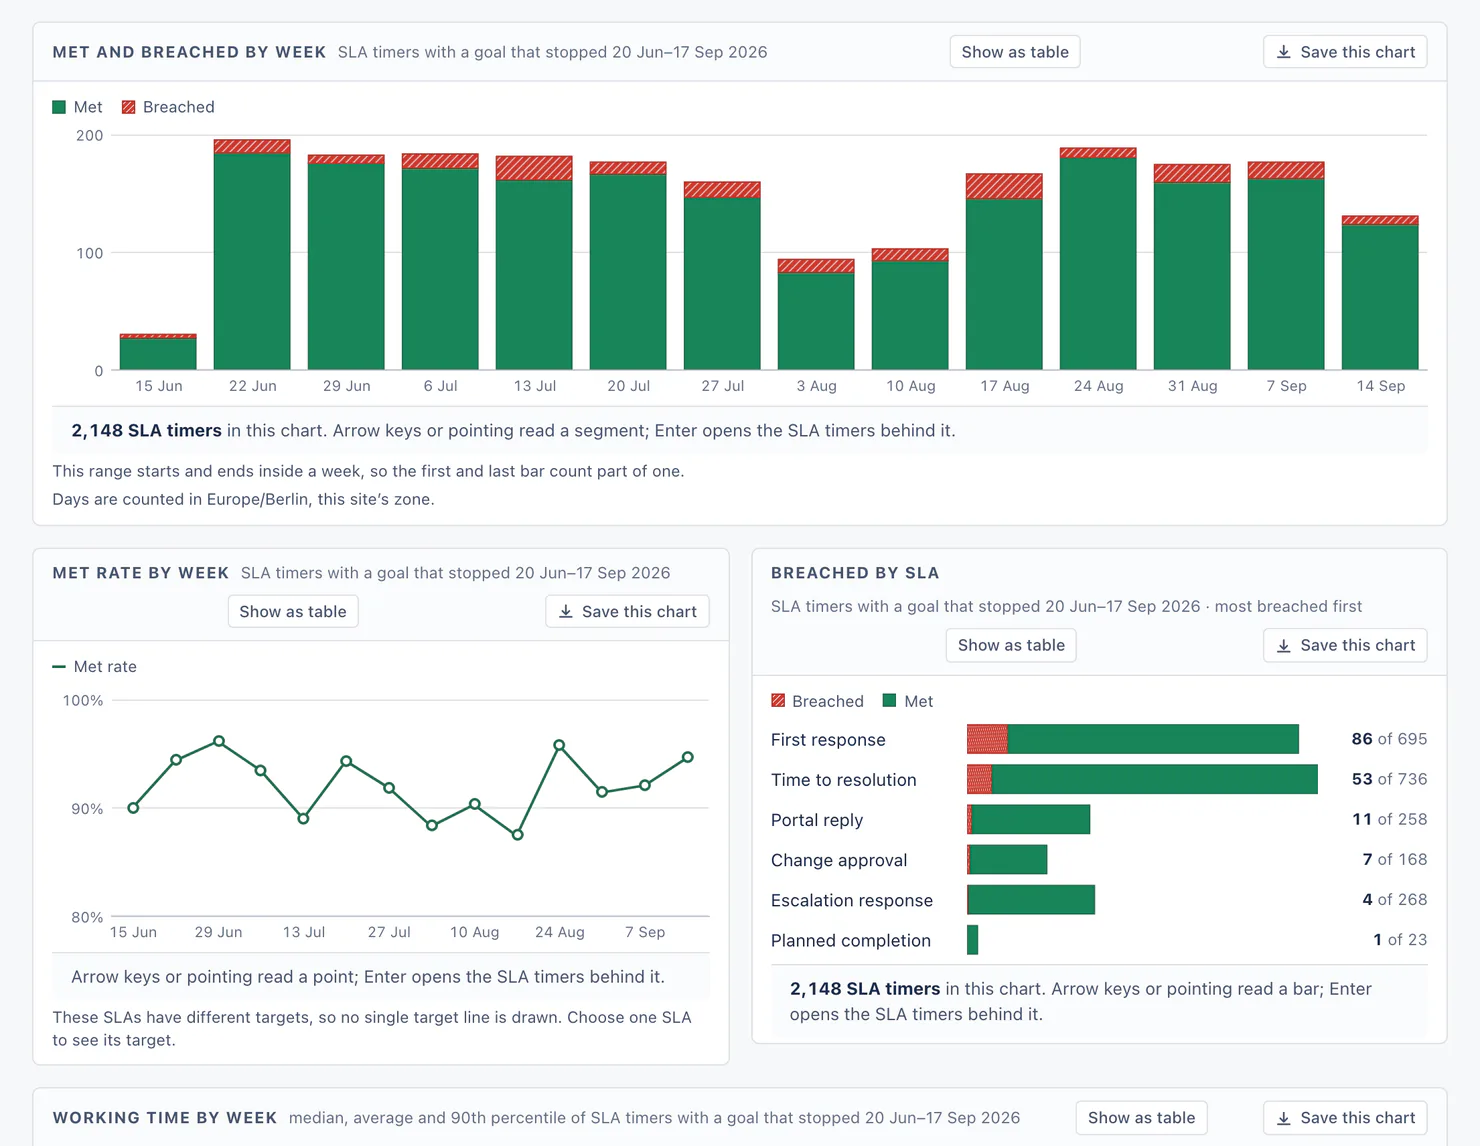
Task: Click the '53 of 736' count
Action: (1389, 779)
